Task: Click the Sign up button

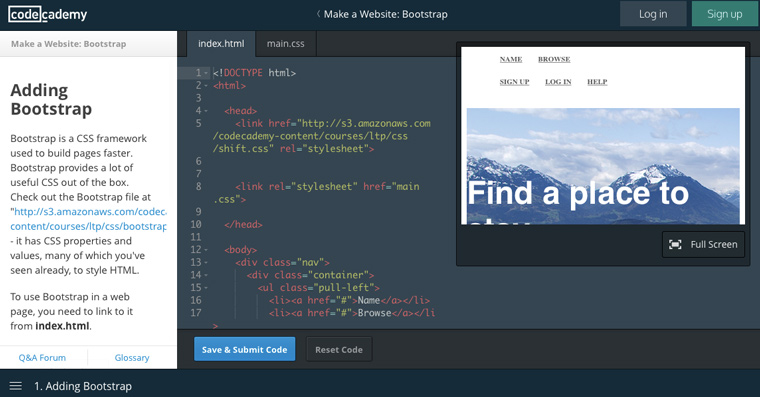Action: tap(725, 14)
